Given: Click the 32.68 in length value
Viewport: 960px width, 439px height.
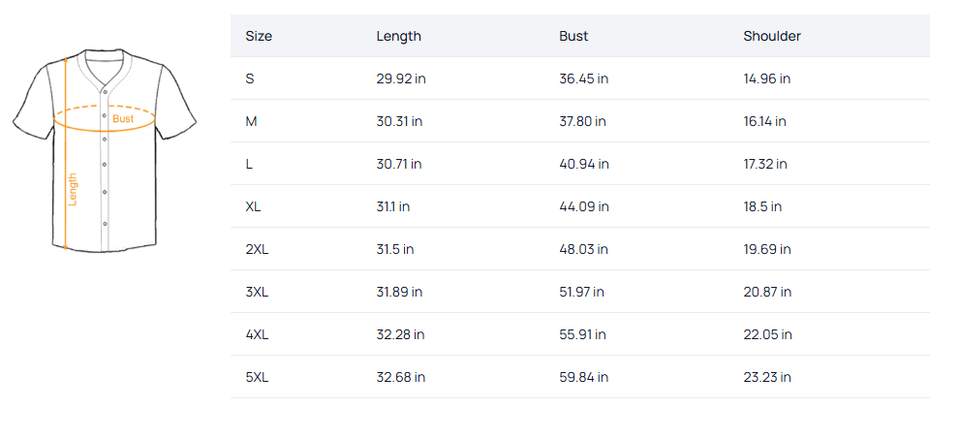Looking at the screenshot, I should pos(401,377).
